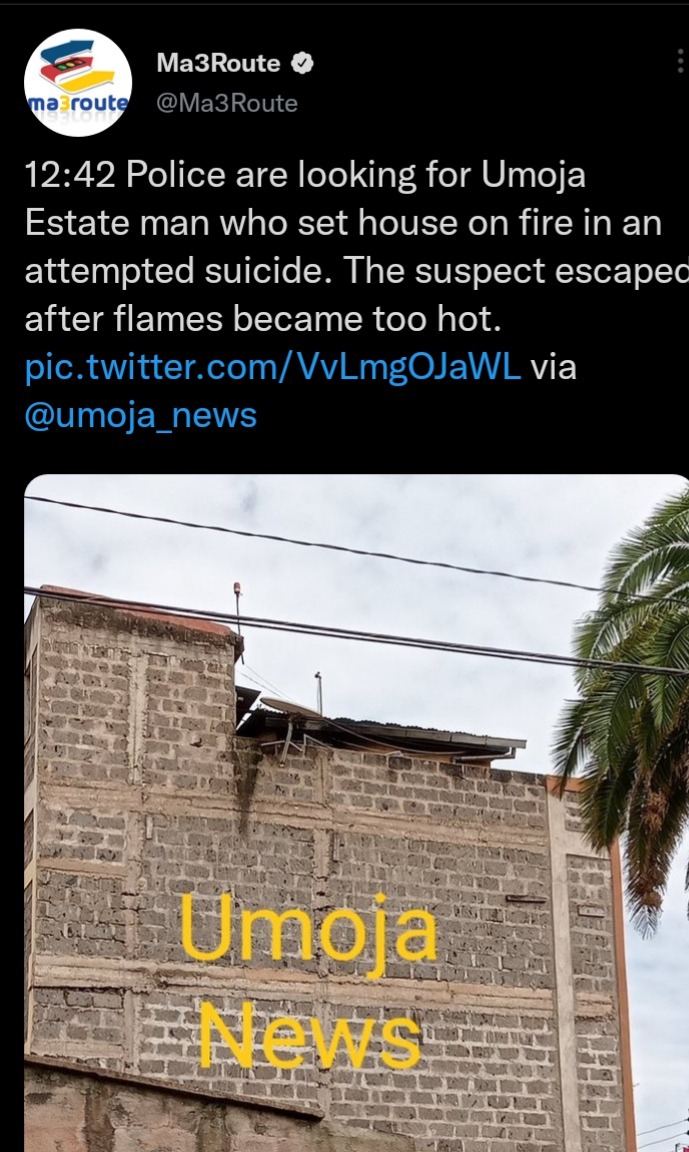Click the 12:42 time in the tweet
Viewport: 689px width, 1152px height.
(70, 175)
